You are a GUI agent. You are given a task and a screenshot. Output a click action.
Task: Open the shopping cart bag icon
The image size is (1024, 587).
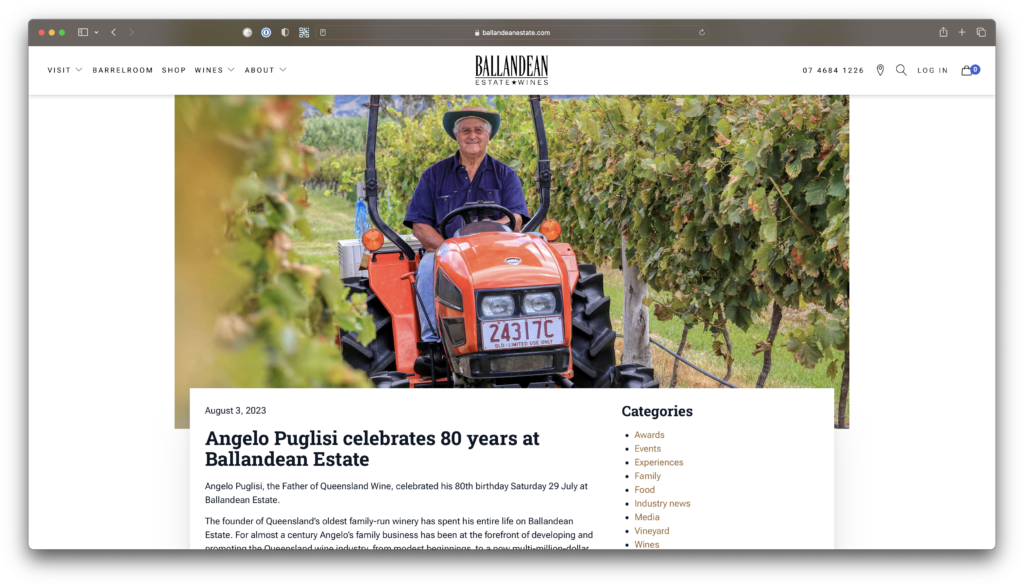970,70
